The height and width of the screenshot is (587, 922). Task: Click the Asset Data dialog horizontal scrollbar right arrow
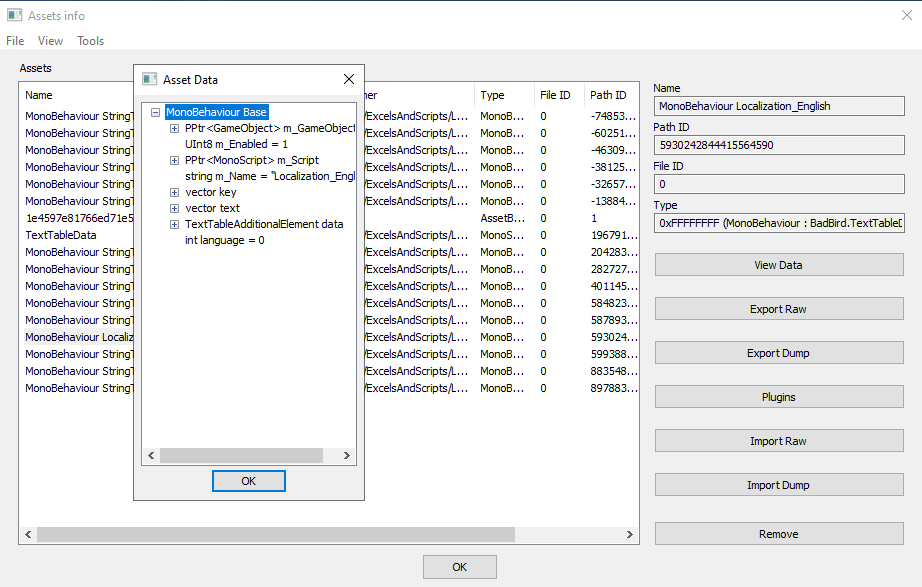coord(346,455)
